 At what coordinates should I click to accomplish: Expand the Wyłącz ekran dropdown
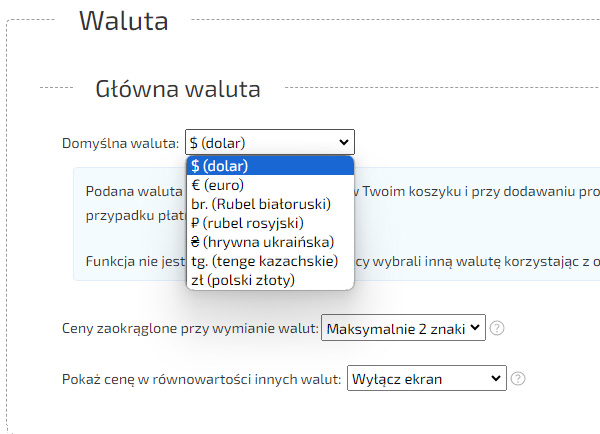[x=427, y=379]
